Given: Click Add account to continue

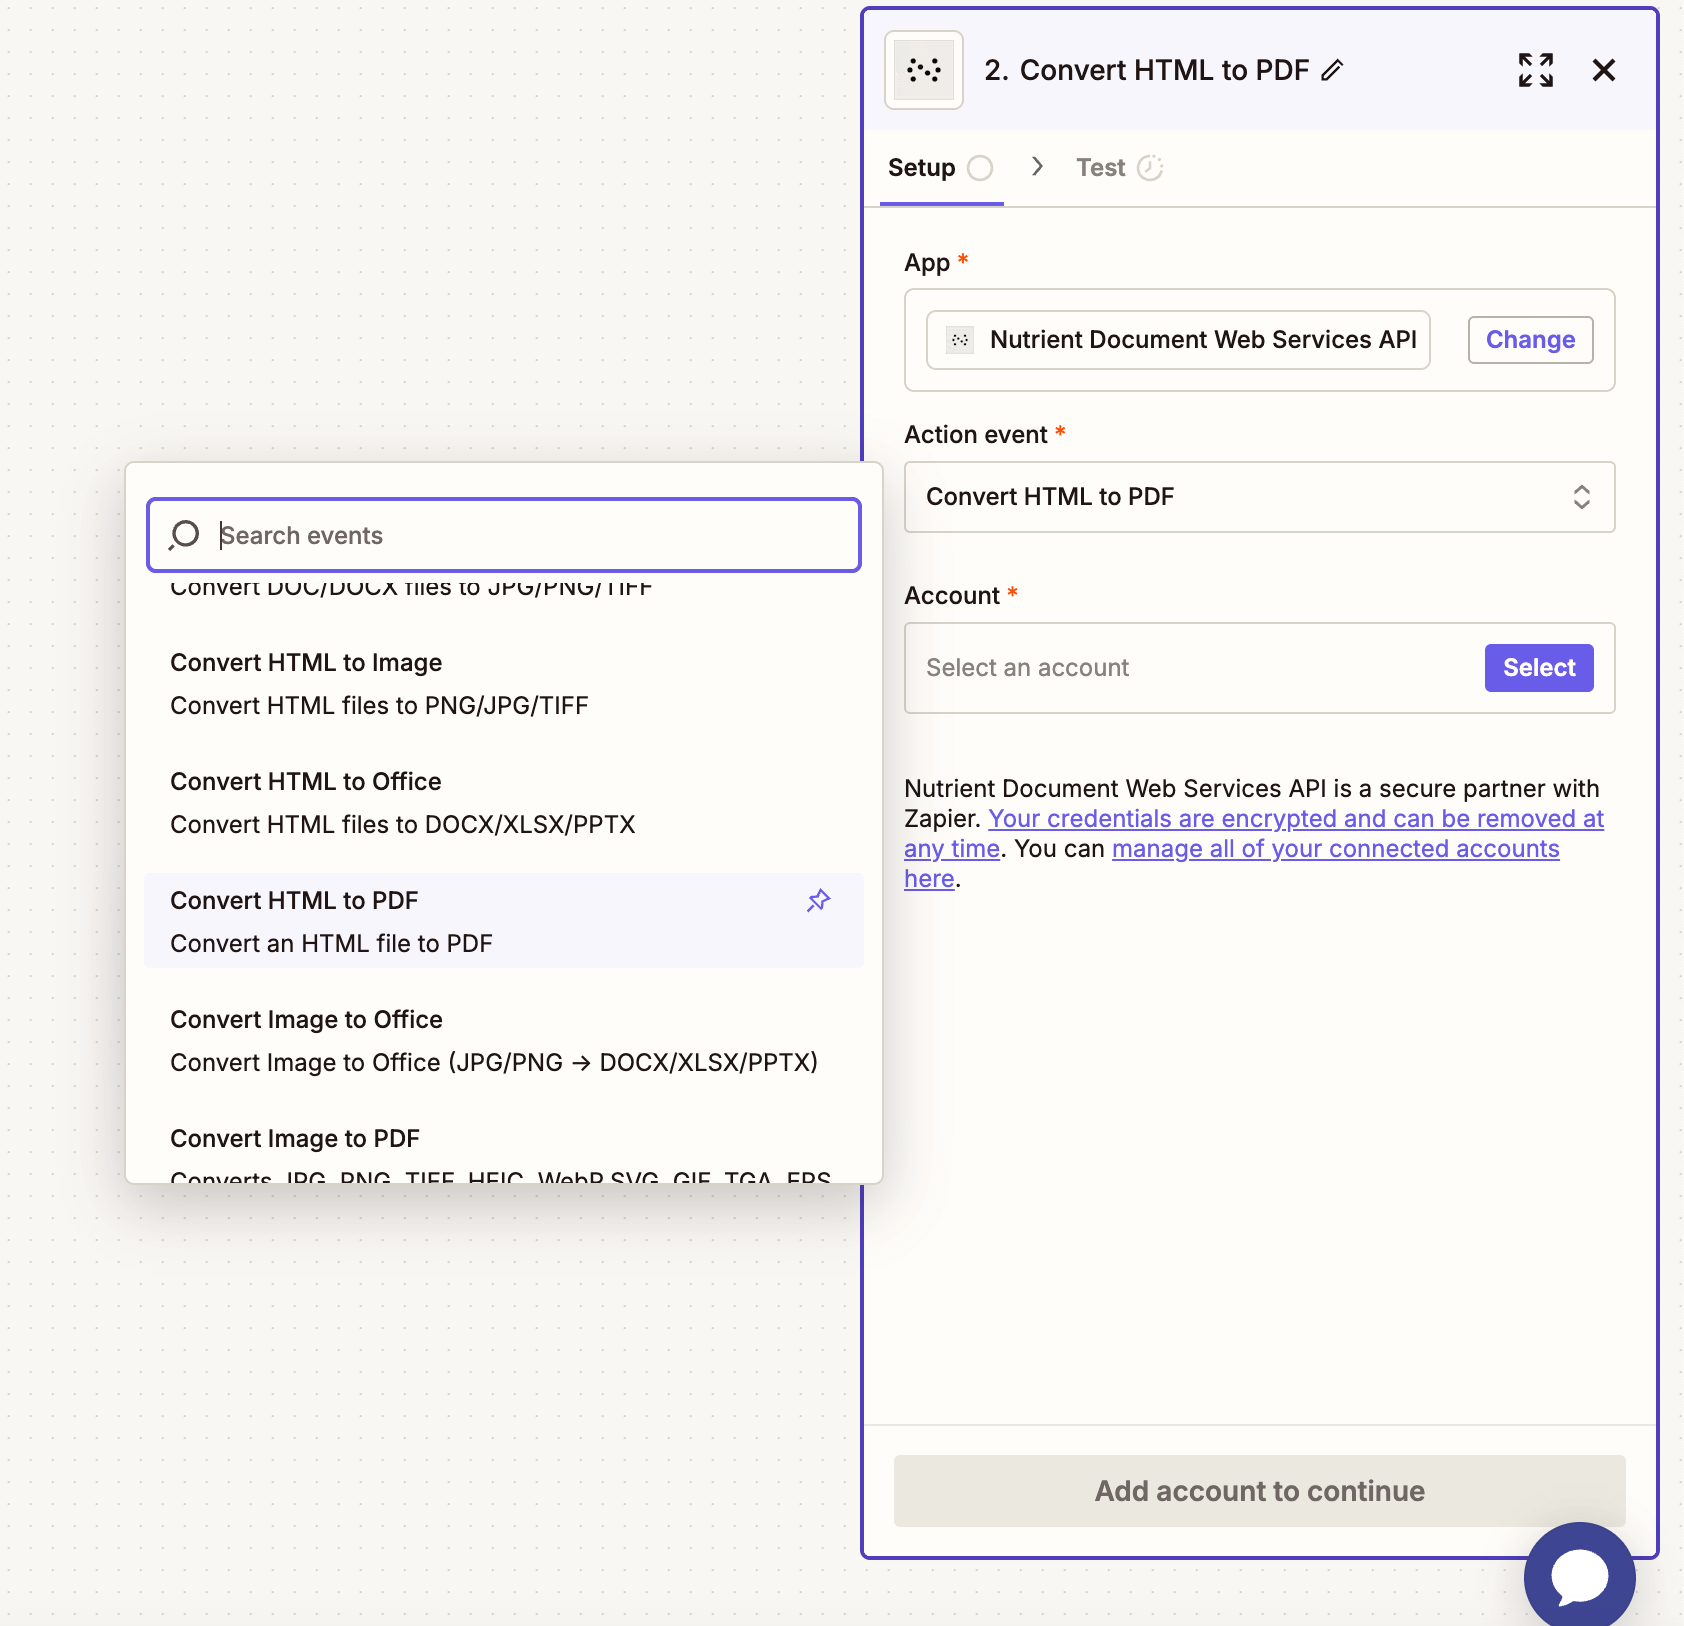Looking at the screenshot, I should 1258,1490.
